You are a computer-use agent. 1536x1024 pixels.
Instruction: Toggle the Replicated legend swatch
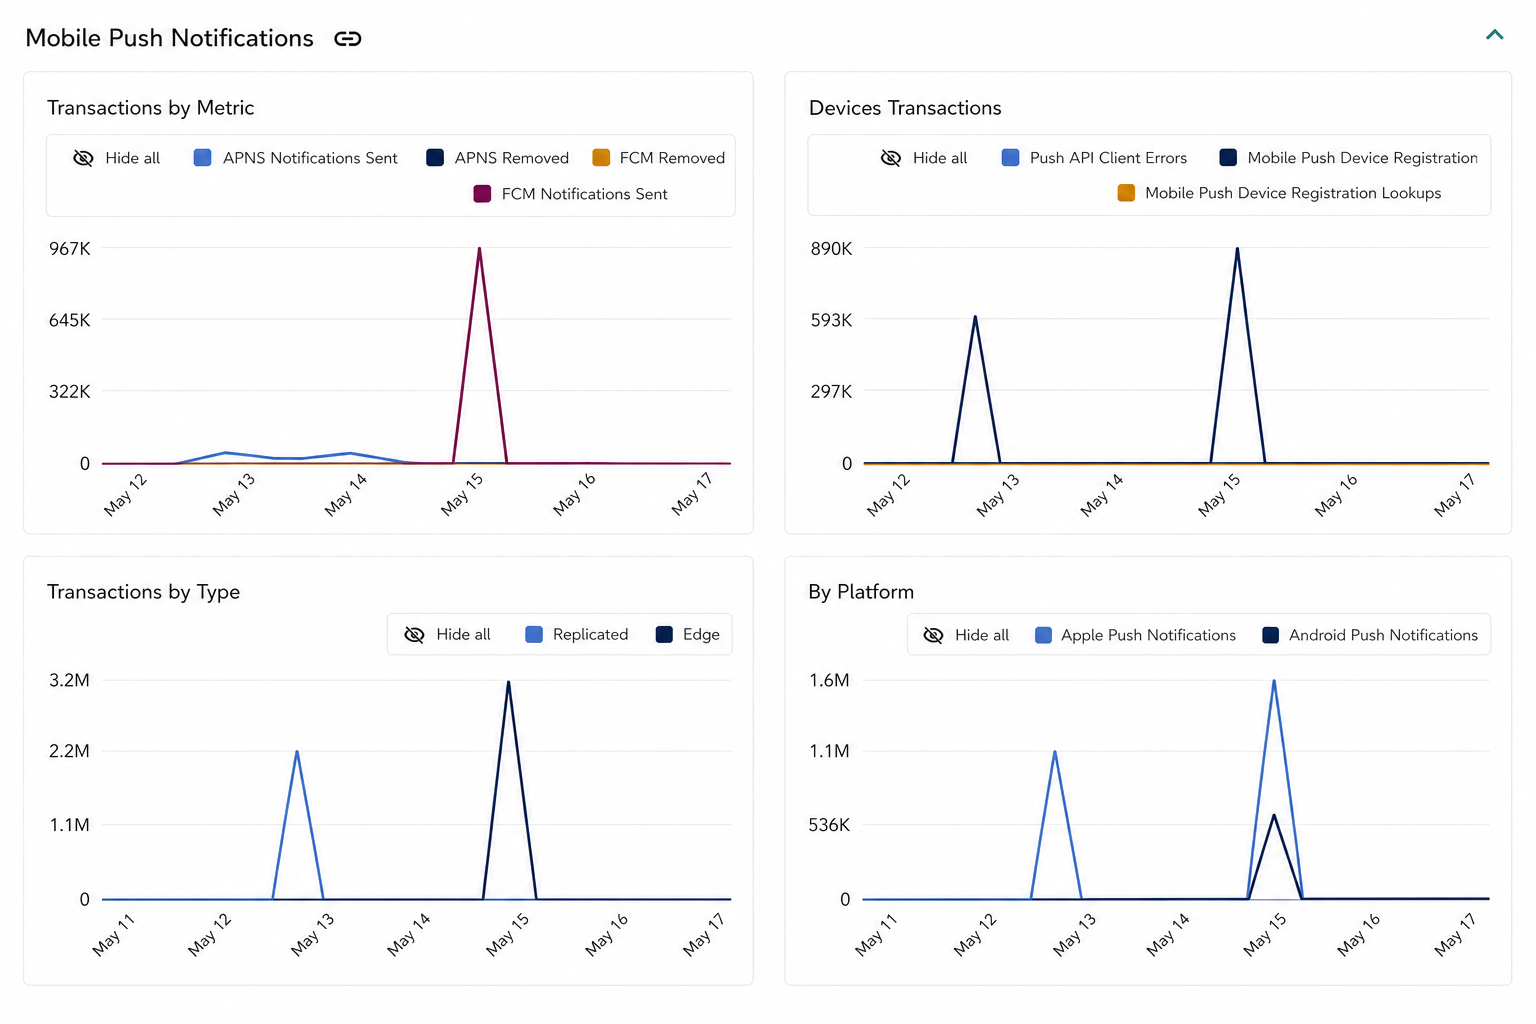tap(534, 634)
